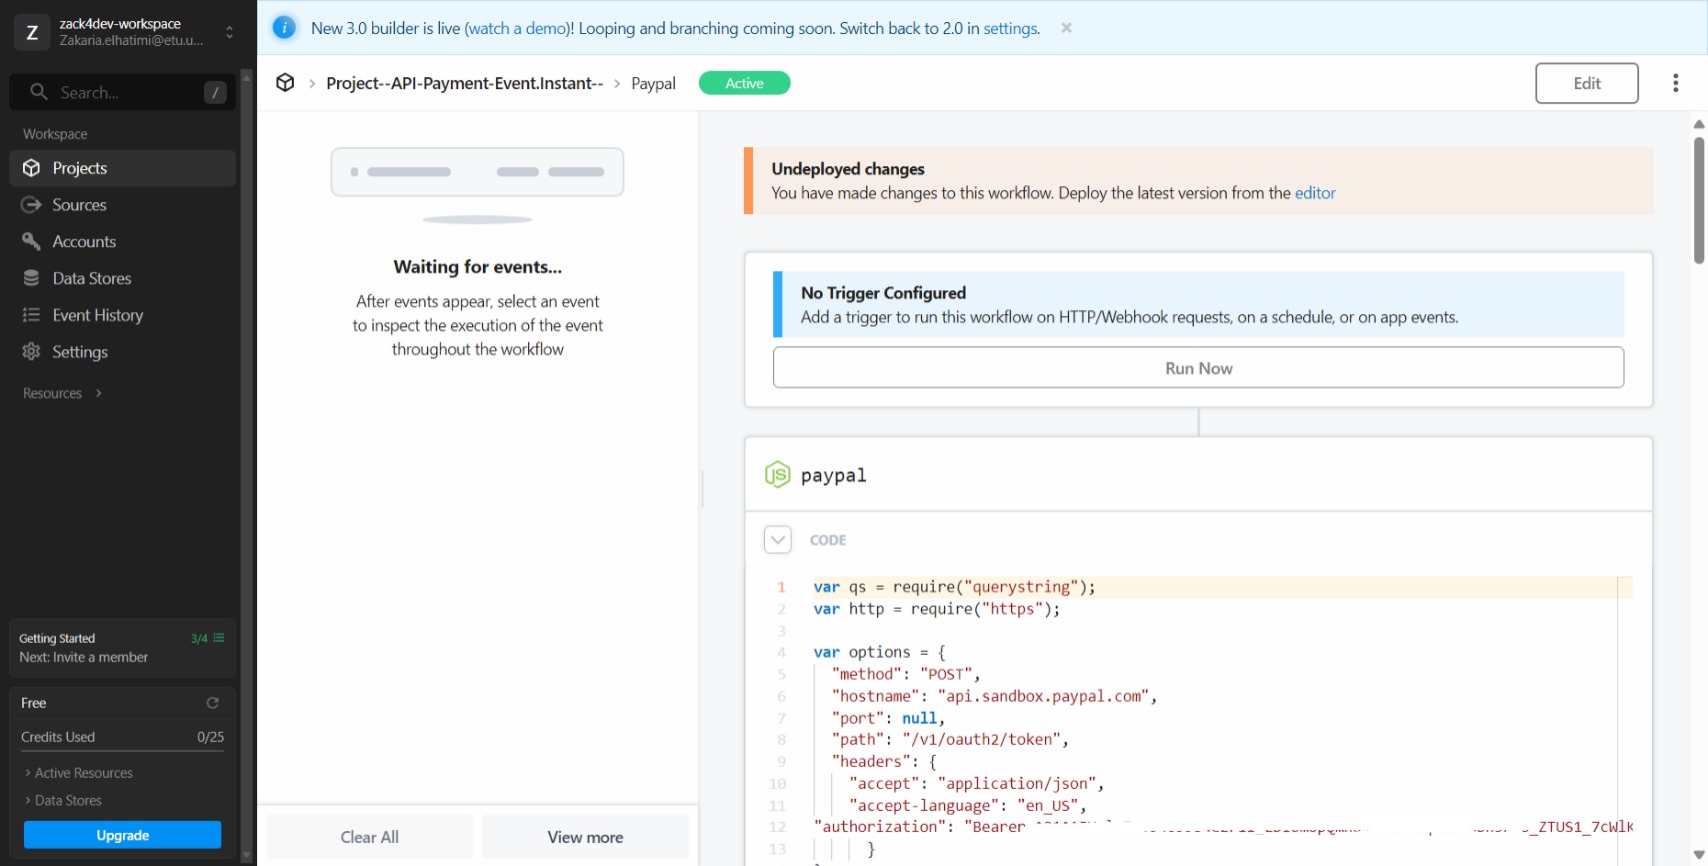Open the Getting Started checklist
The image size is (1708, 866).
(x=123, y=648)
